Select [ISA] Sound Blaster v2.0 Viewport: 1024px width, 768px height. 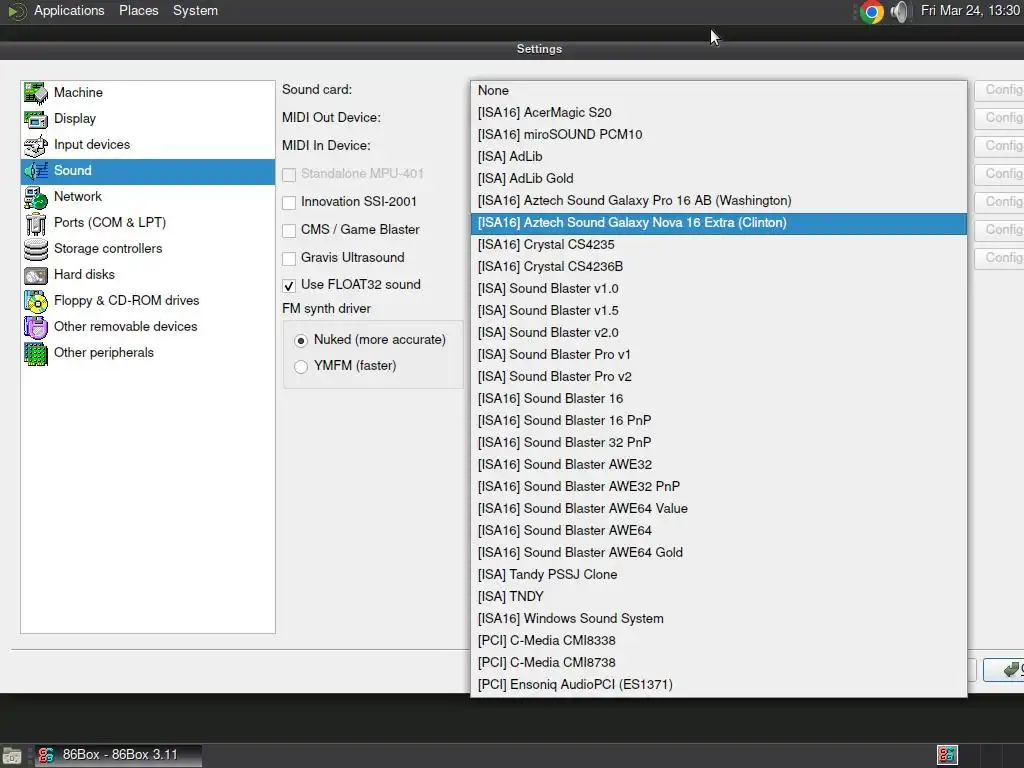tap(718, 332)
